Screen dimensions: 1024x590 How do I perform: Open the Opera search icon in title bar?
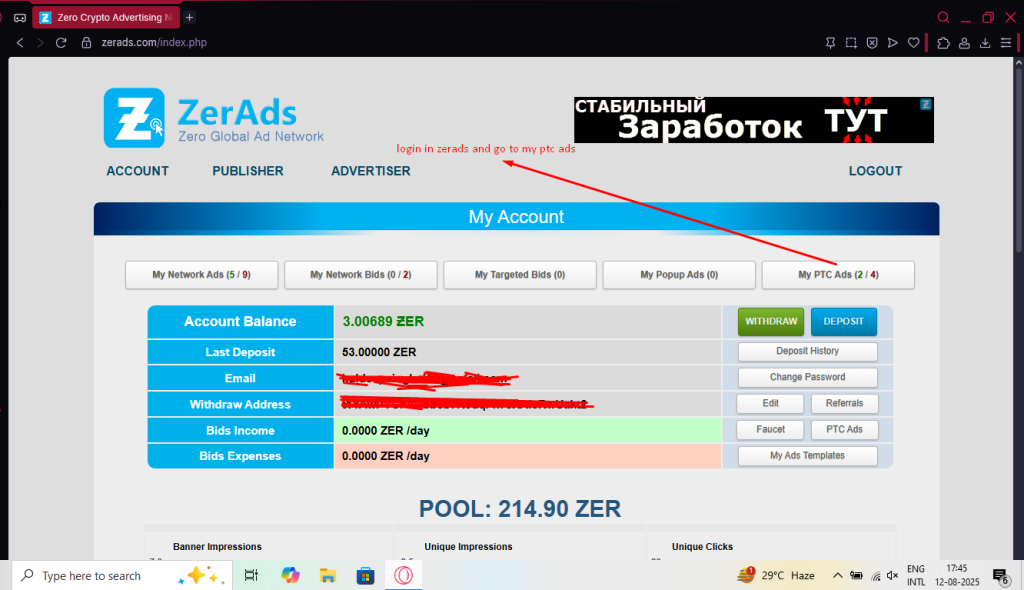coord(943,17)
